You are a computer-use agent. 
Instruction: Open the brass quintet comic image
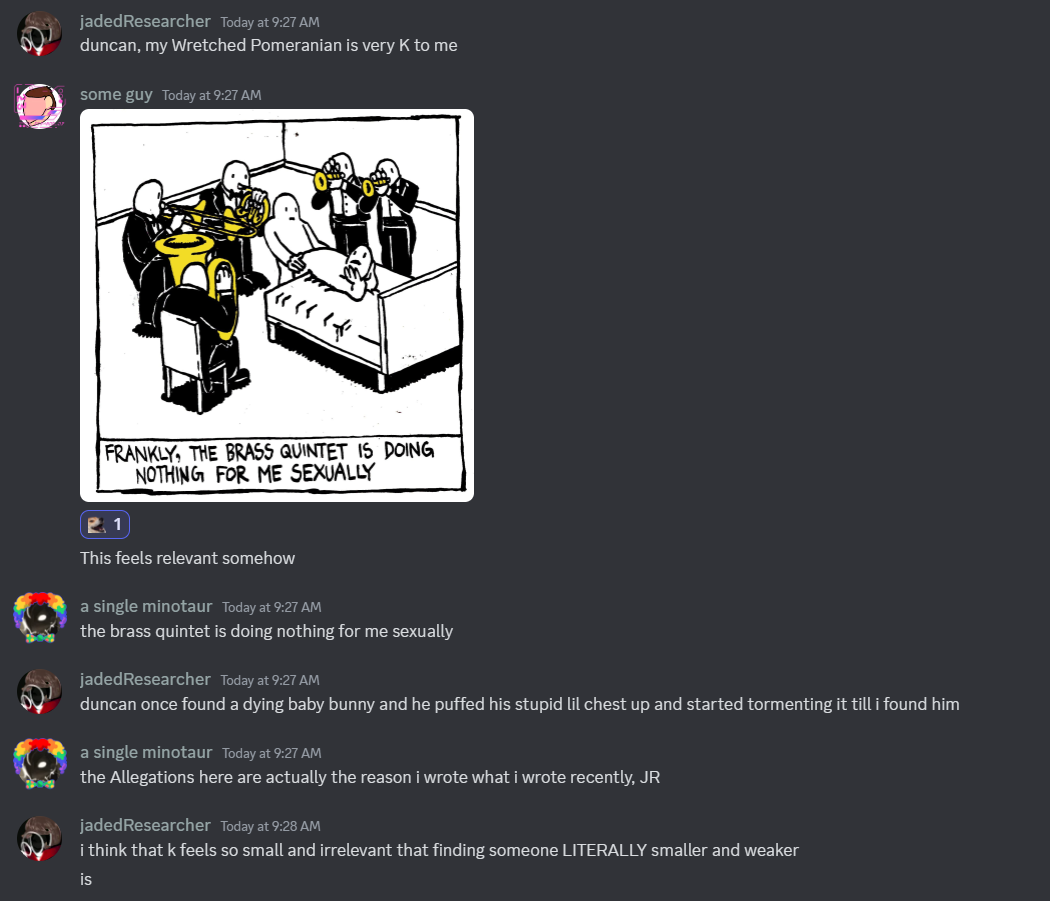point(277,305)
